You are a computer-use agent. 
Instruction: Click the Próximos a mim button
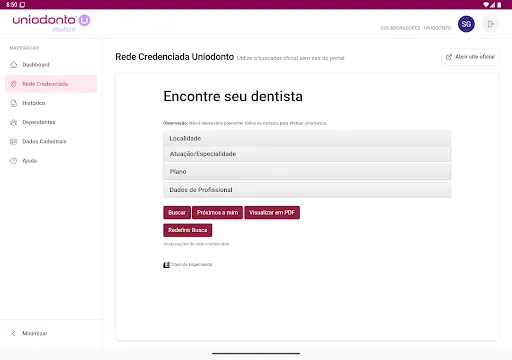(217, 213)
